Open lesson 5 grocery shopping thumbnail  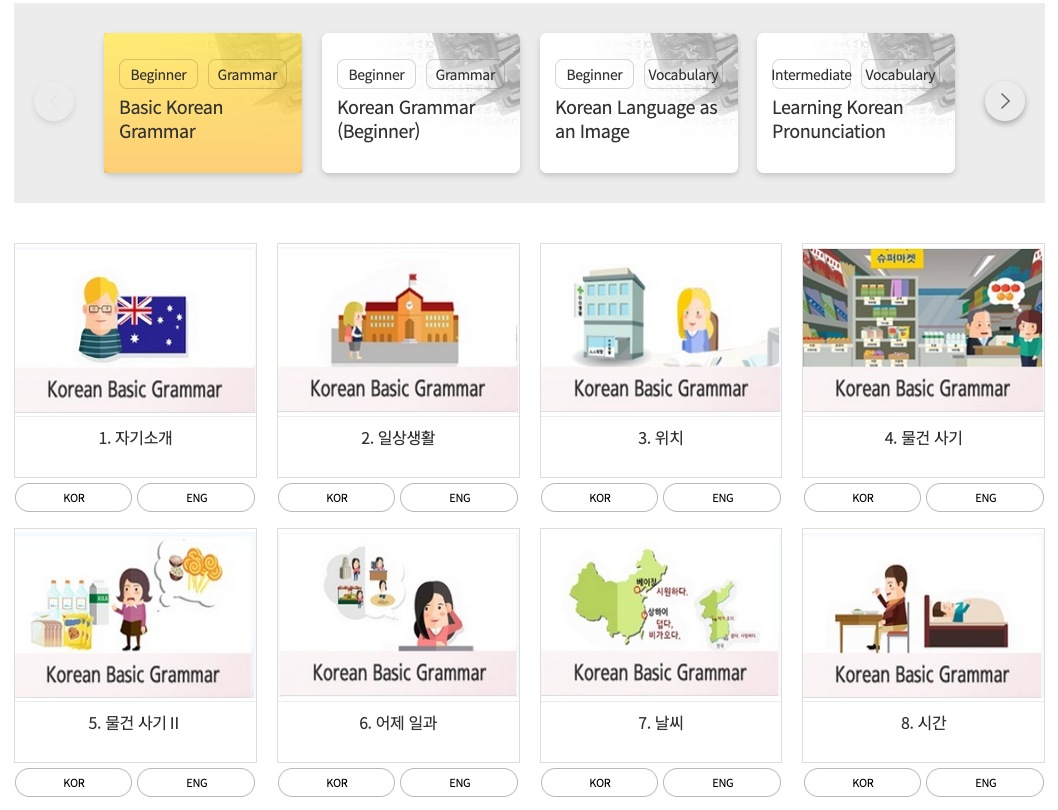point(135,614)
